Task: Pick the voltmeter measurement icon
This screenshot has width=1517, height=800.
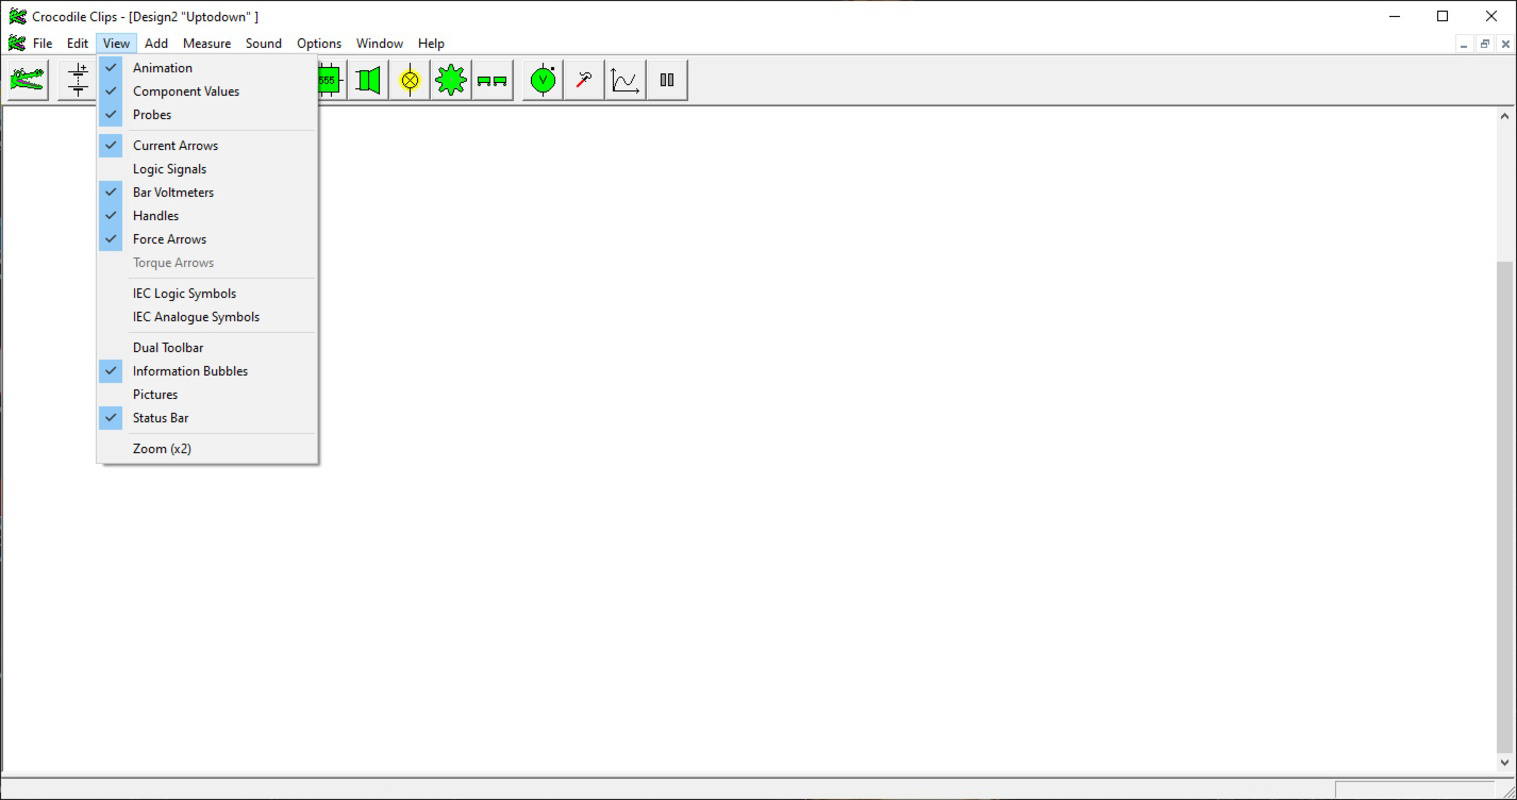Action: pyautogui.click(x=541, y=79)
